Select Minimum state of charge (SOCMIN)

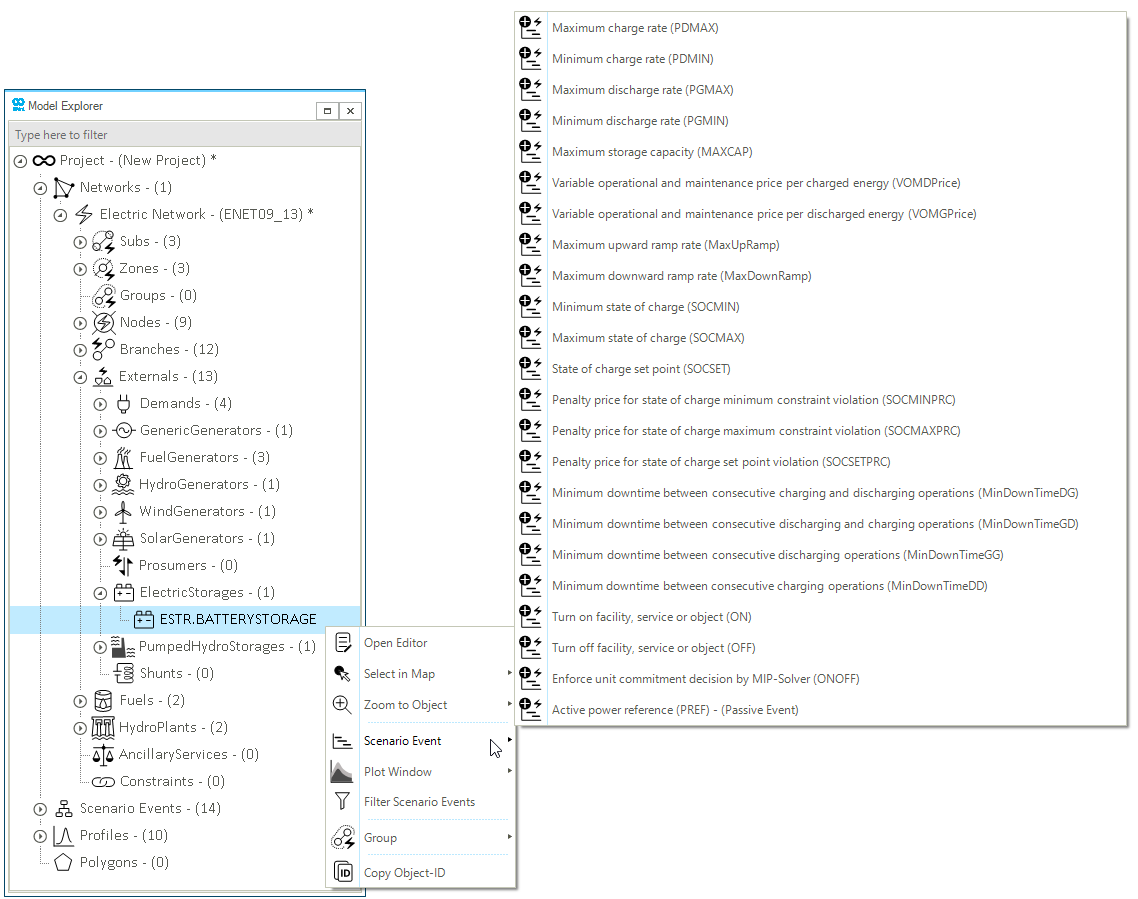point(645,307)
